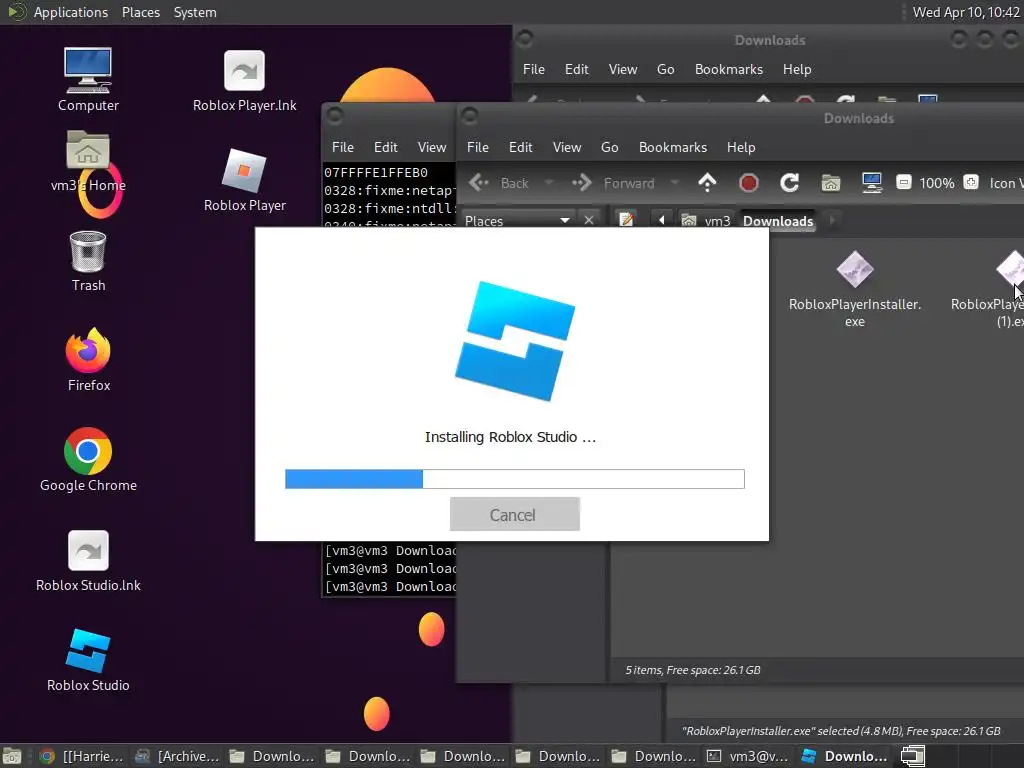This screenshot has width=1024, height=768.
Task: Select the Roblox Player.lnk shortcut
Action: [244, 81]
